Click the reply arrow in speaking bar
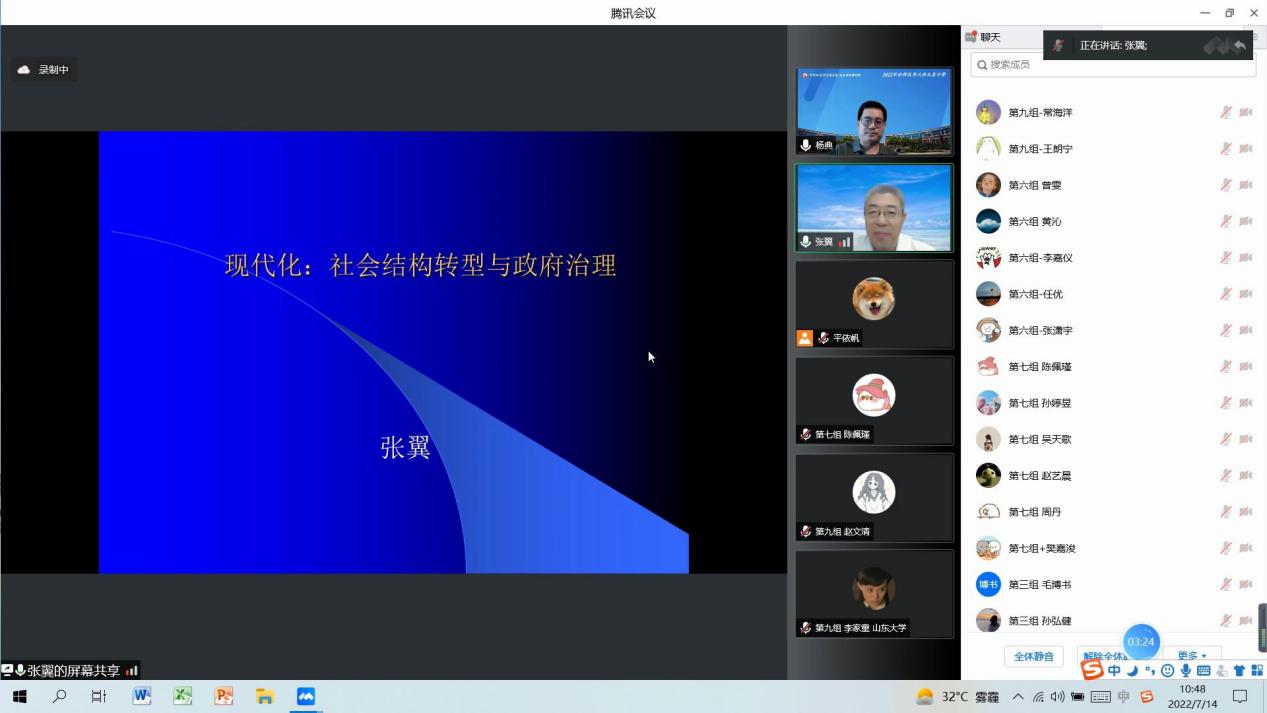This screenshot has width=1267, height=713. [1239, 46]
